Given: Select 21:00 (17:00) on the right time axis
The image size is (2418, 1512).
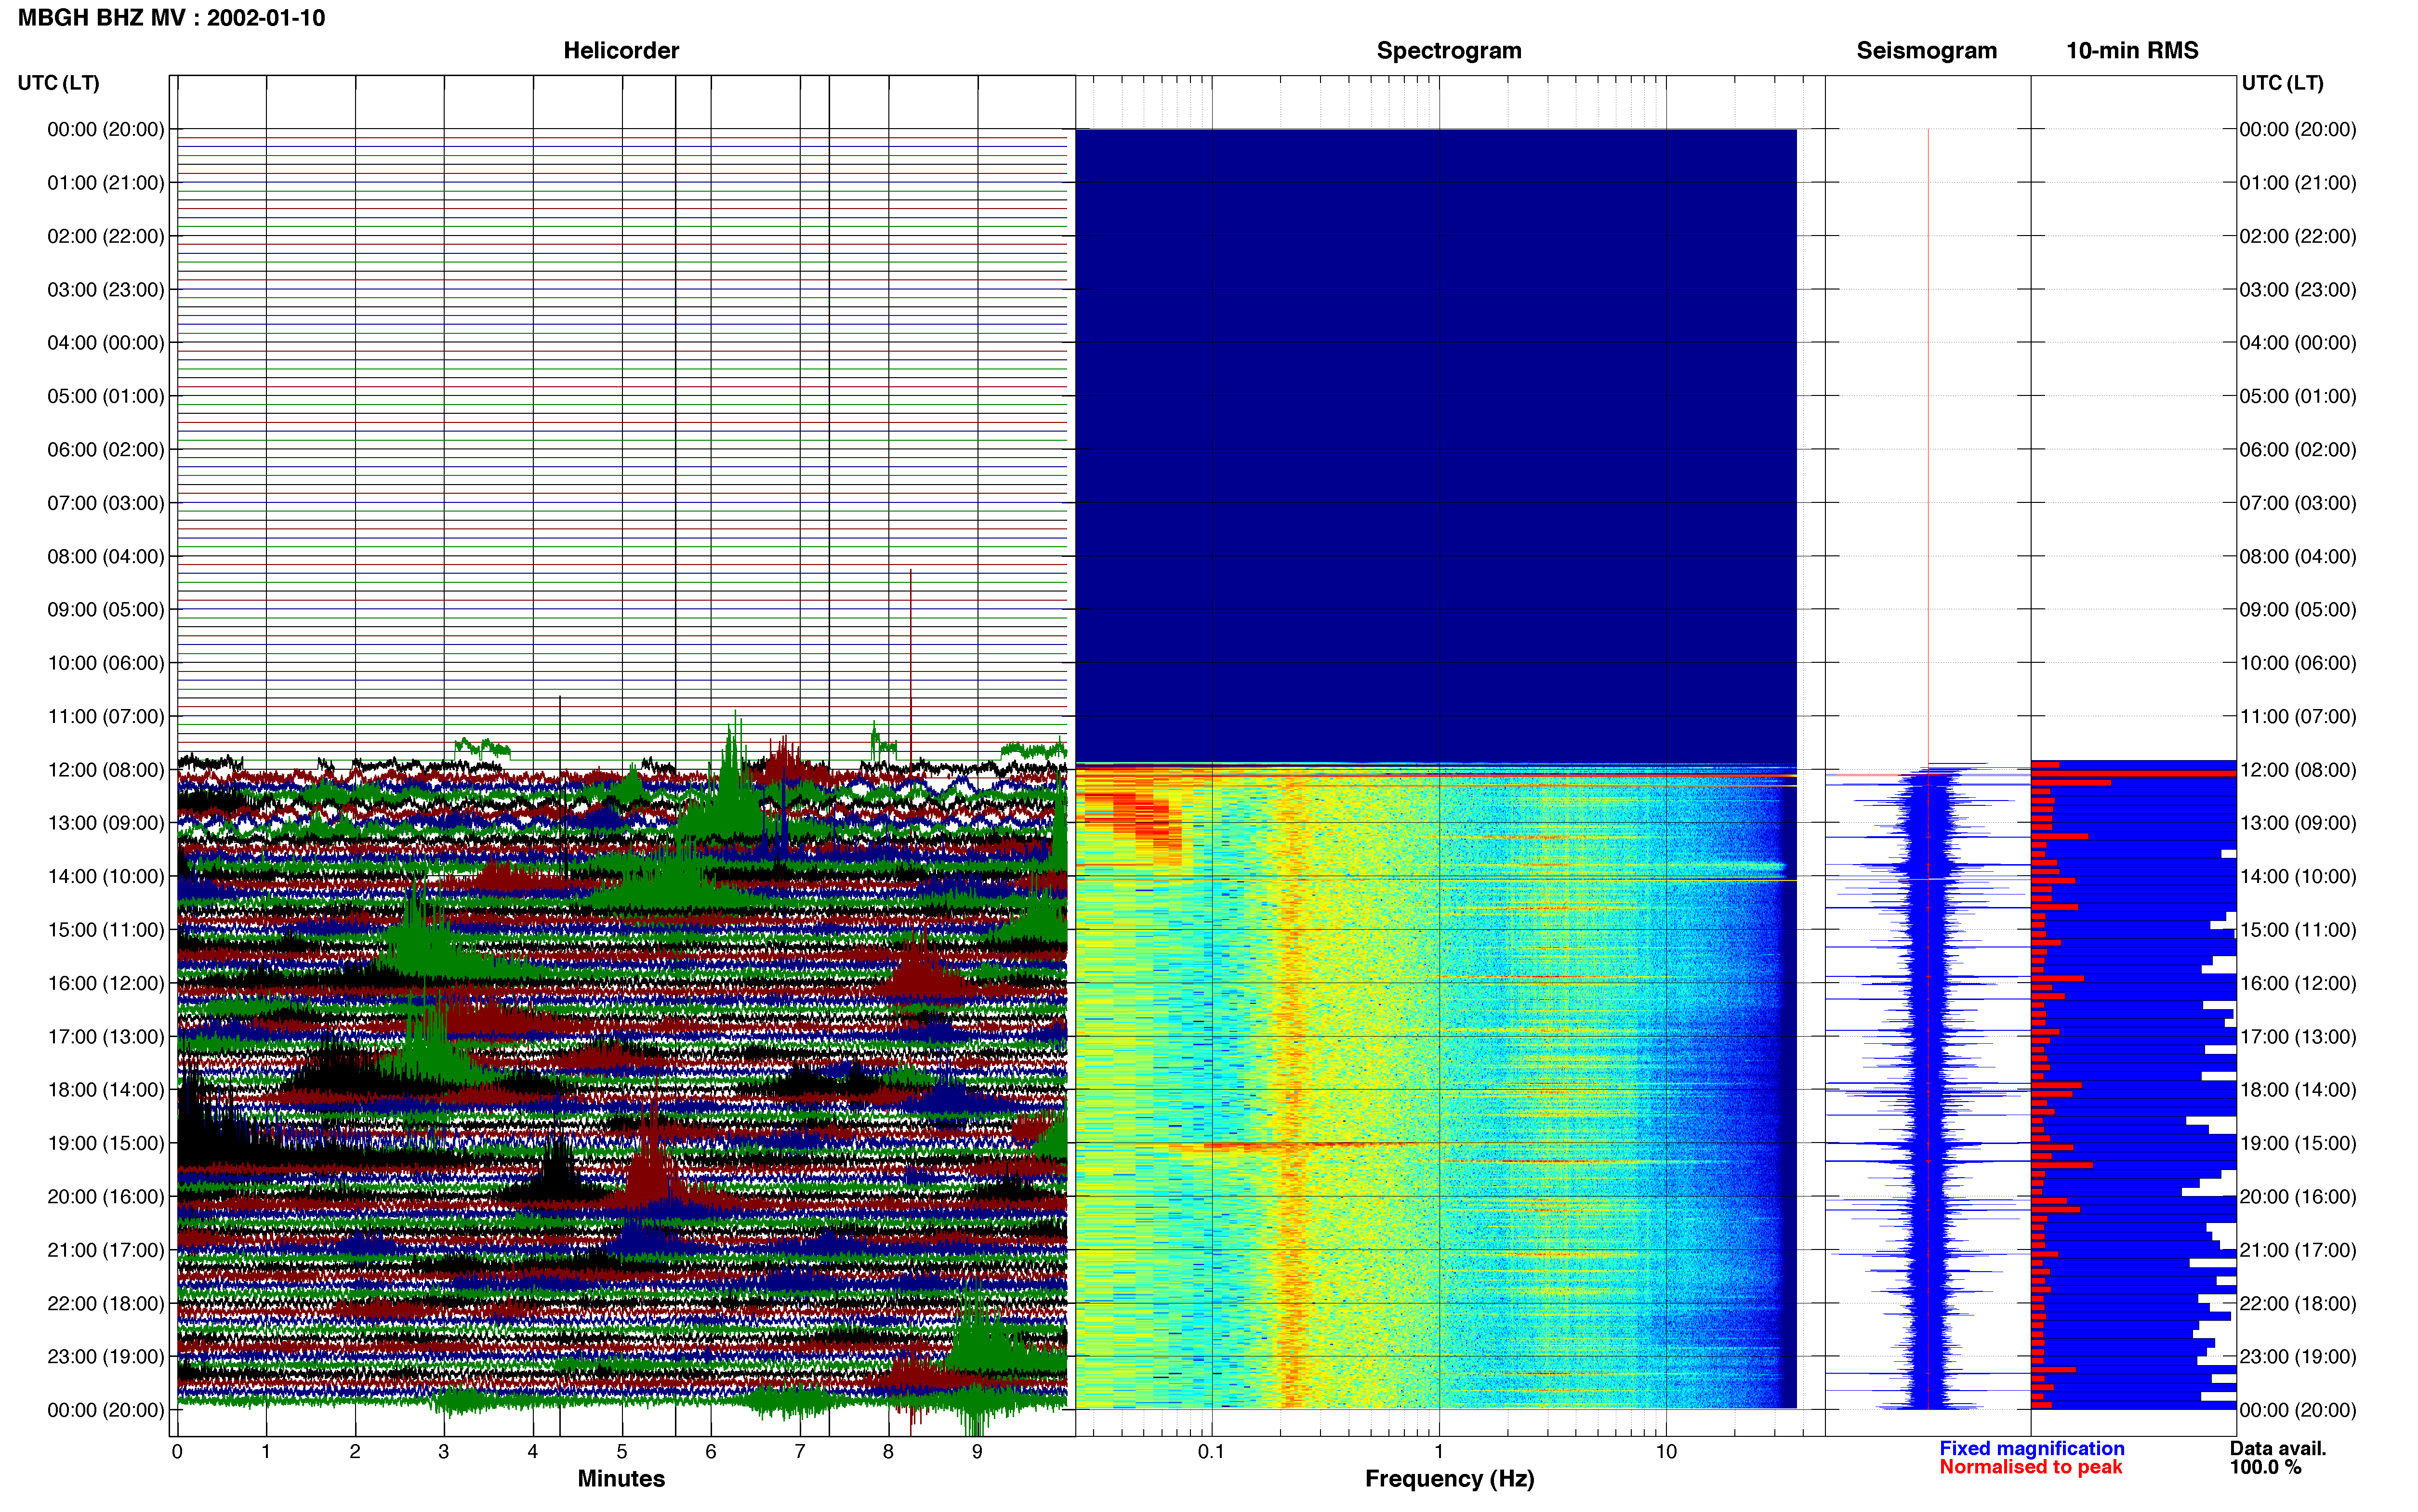Looking at the screenshot, I should [x=2298, y=1250].
